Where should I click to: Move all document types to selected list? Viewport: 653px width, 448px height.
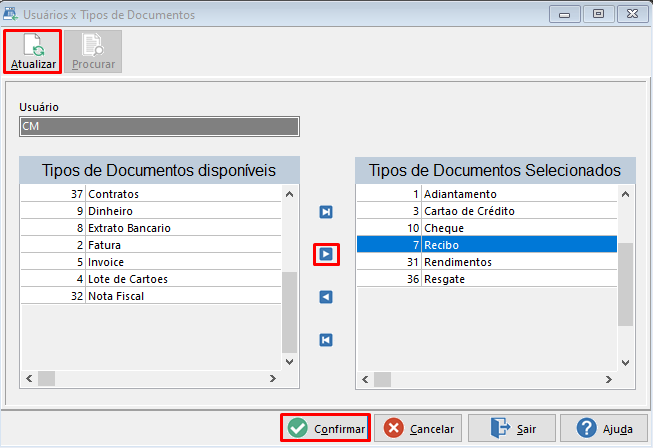pos(326,212)
